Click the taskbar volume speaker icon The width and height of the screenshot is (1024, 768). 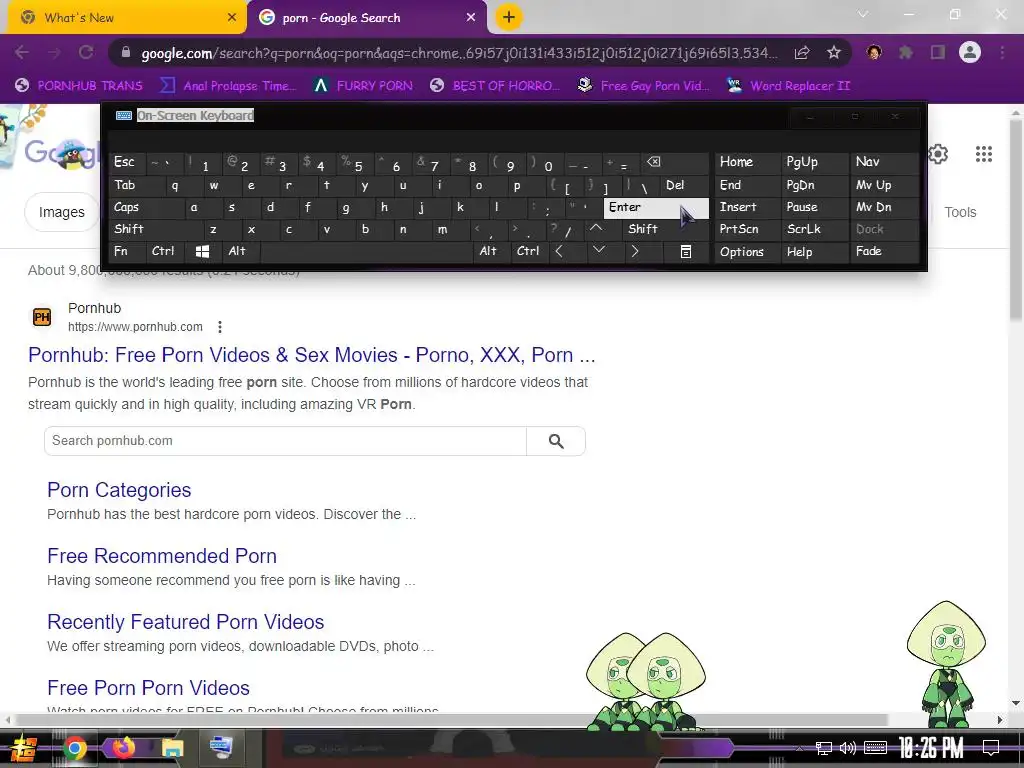[x=848, y=748]
